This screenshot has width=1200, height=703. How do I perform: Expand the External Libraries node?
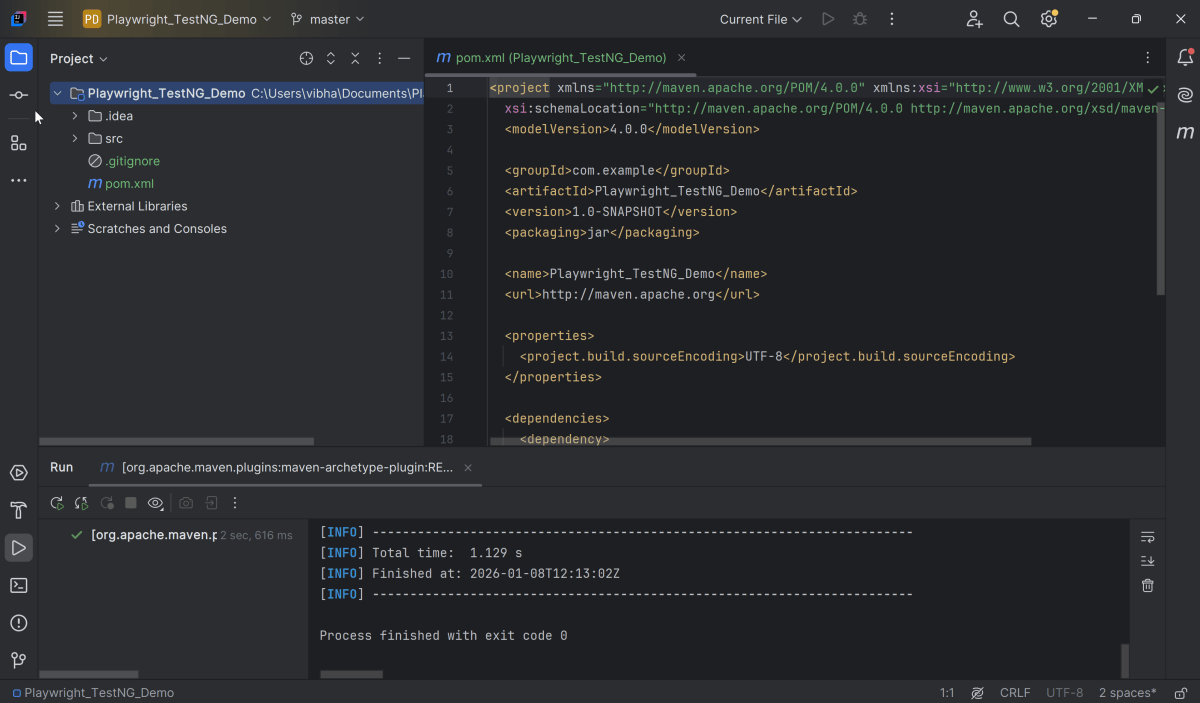[57, 206]
